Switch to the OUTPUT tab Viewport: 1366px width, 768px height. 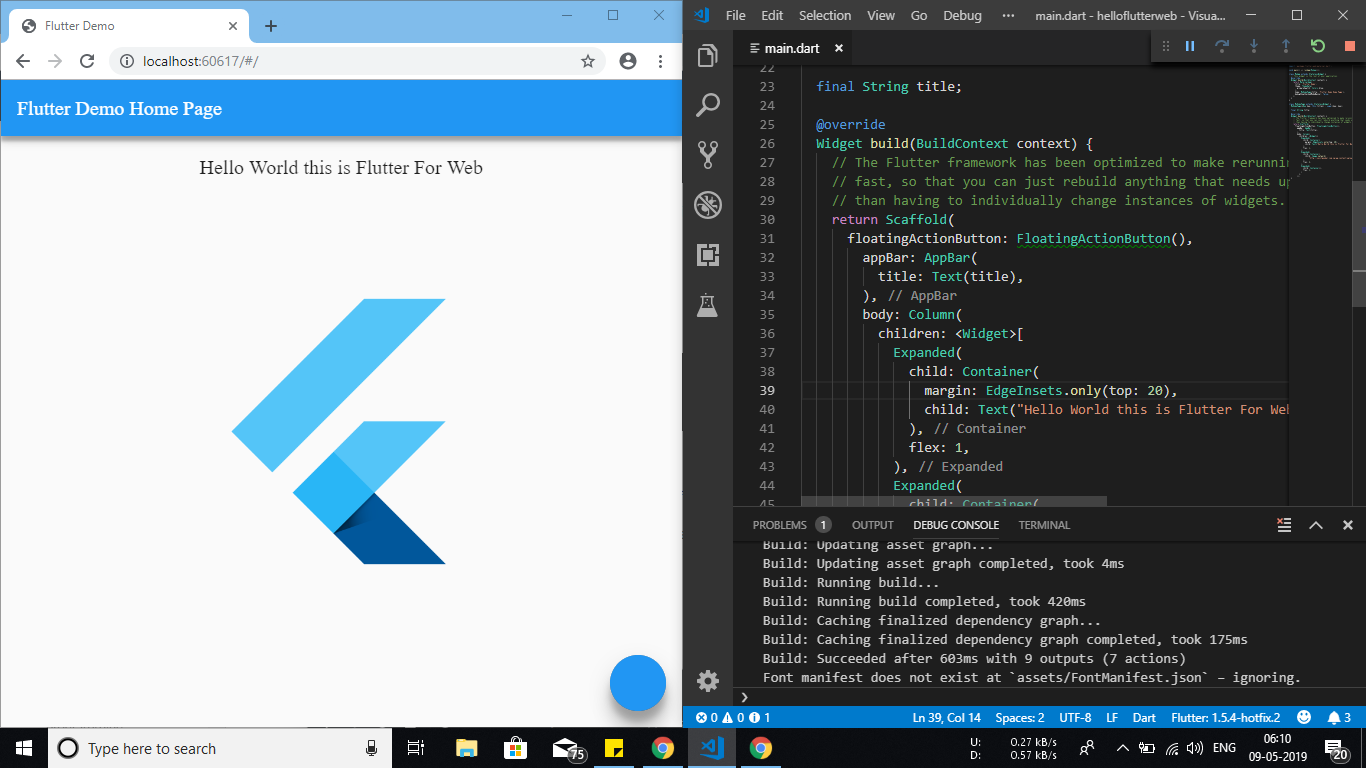[873, 525]
